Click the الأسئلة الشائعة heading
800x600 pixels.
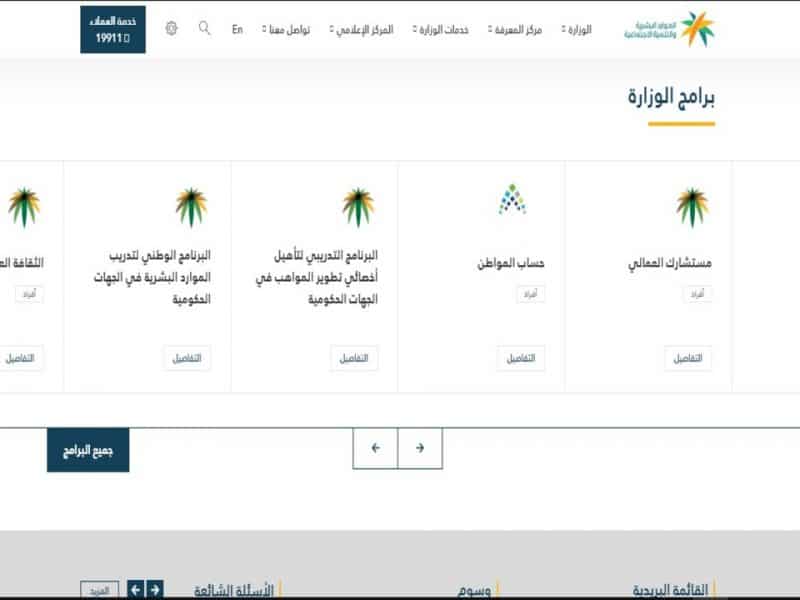pos(234,590)
